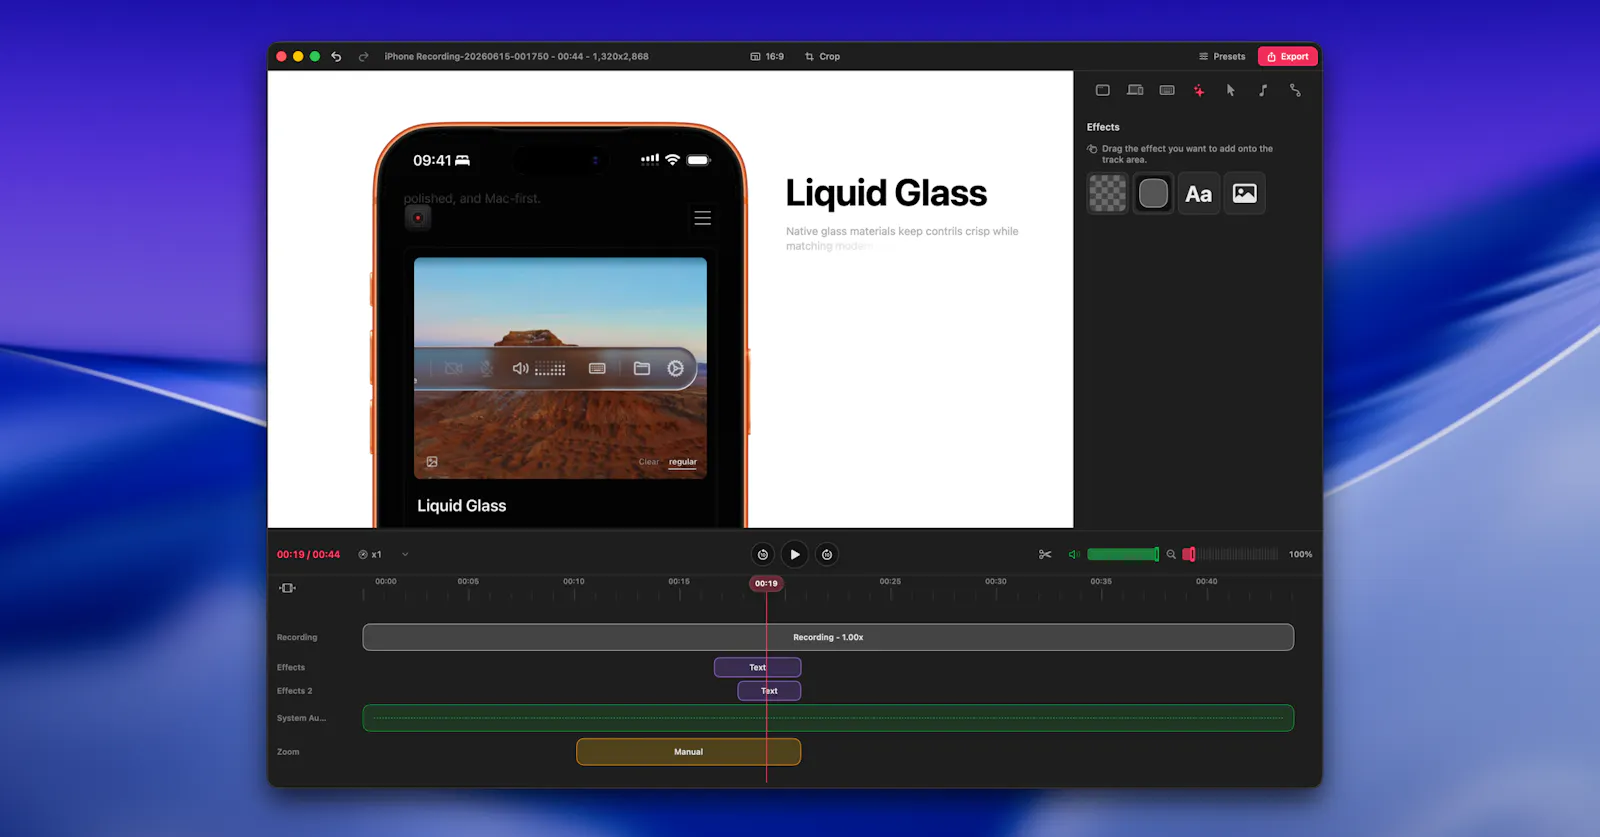Select the 'Clear' option in phone preview
1600x837 pixels.
(648, 462)
